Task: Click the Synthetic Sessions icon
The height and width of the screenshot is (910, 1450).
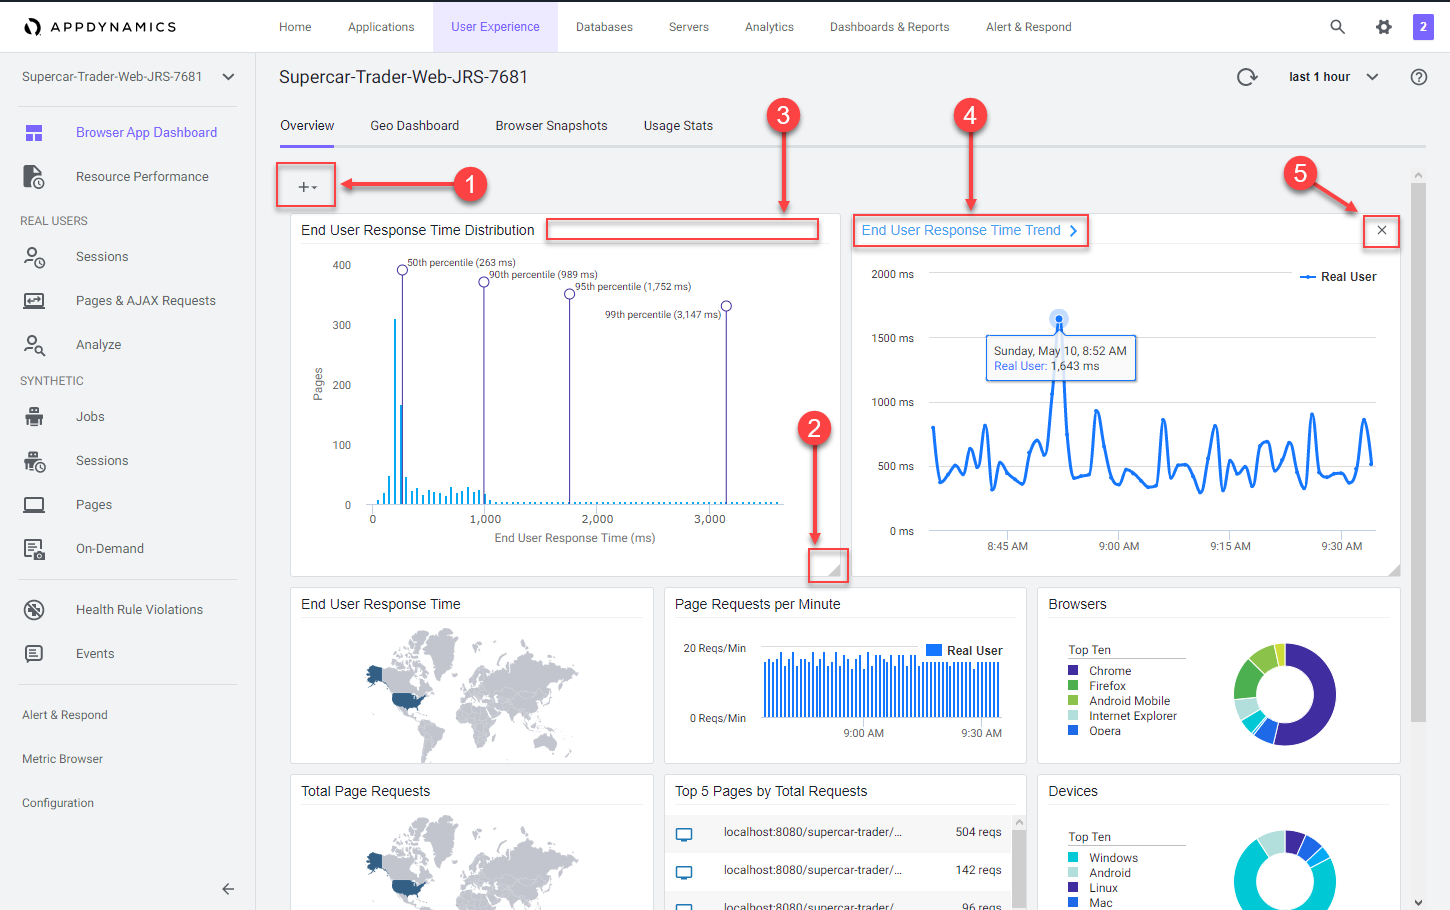Action: pyautogui.click(x=34, y=461)
